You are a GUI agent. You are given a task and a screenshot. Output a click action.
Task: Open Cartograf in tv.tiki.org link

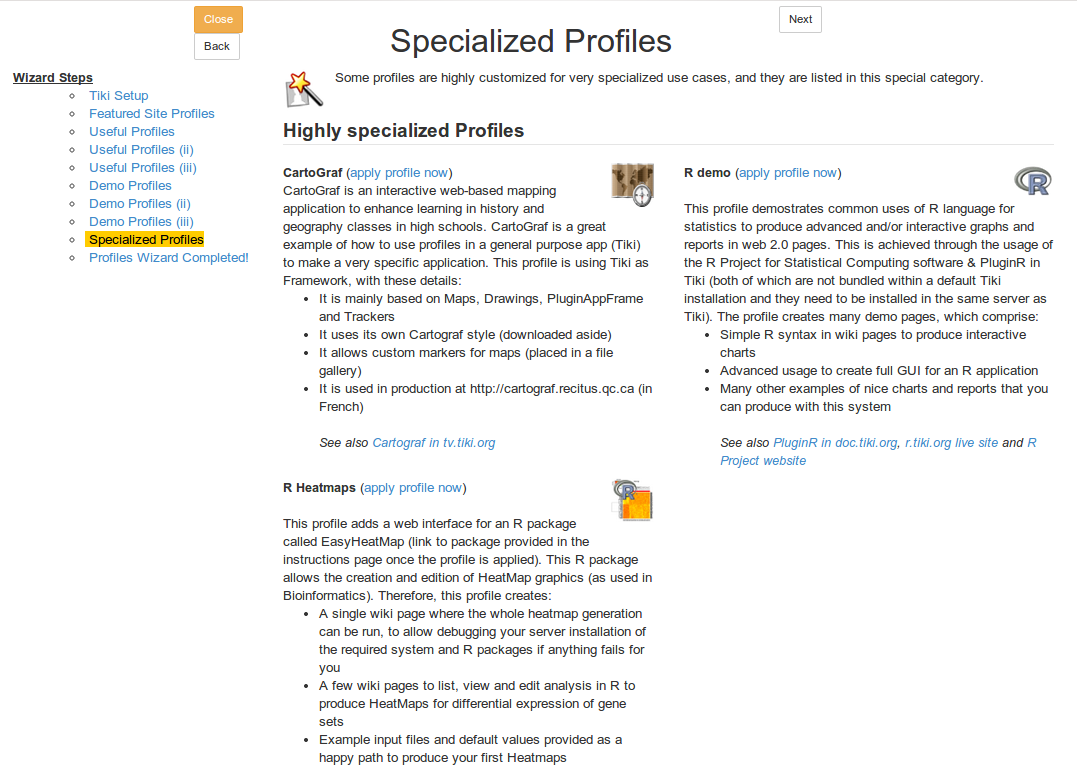click(x=433, y=443)
